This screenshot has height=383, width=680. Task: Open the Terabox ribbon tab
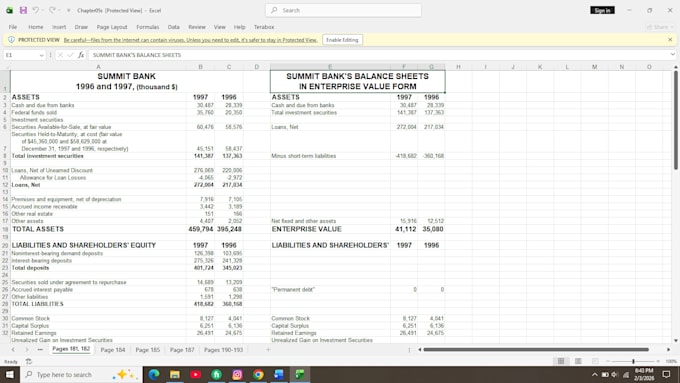(264, 27)
